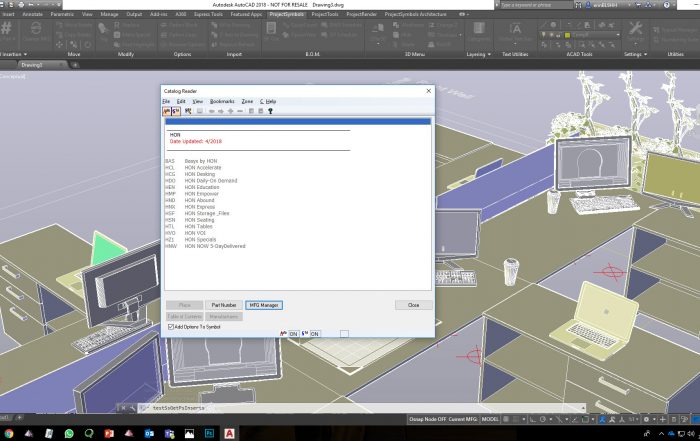
Task: Switch to the ProjectSymbols ribbon tab
Action: [x=286, y=14]
